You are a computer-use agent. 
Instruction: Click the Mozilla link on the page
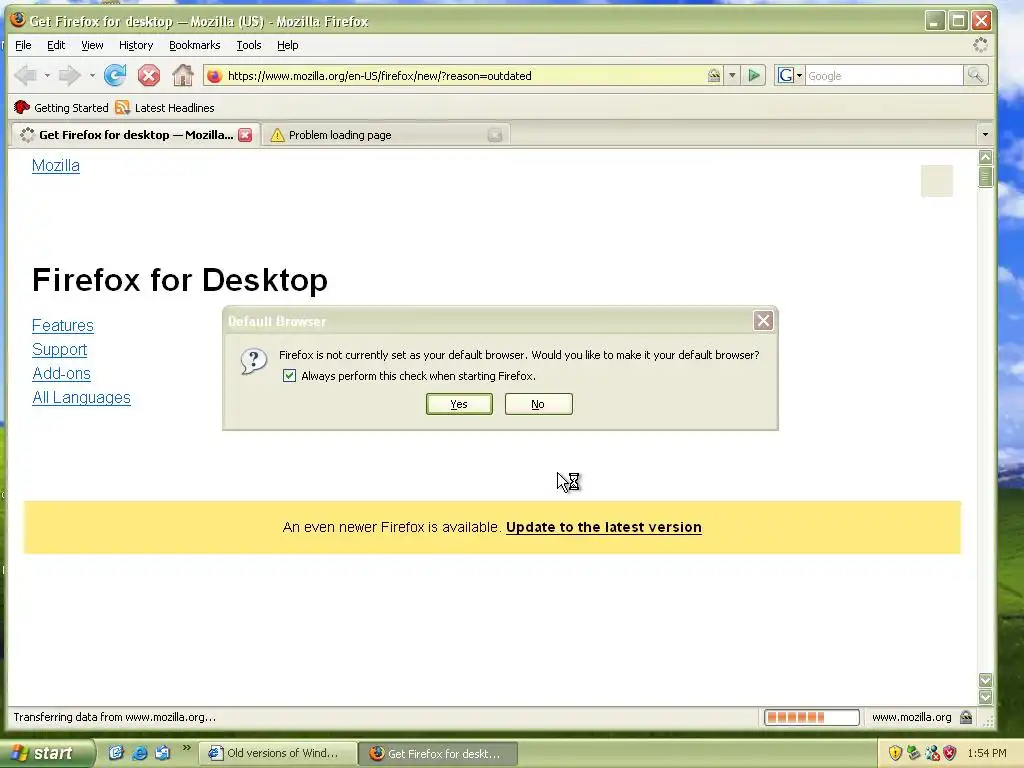click(56, 165)
